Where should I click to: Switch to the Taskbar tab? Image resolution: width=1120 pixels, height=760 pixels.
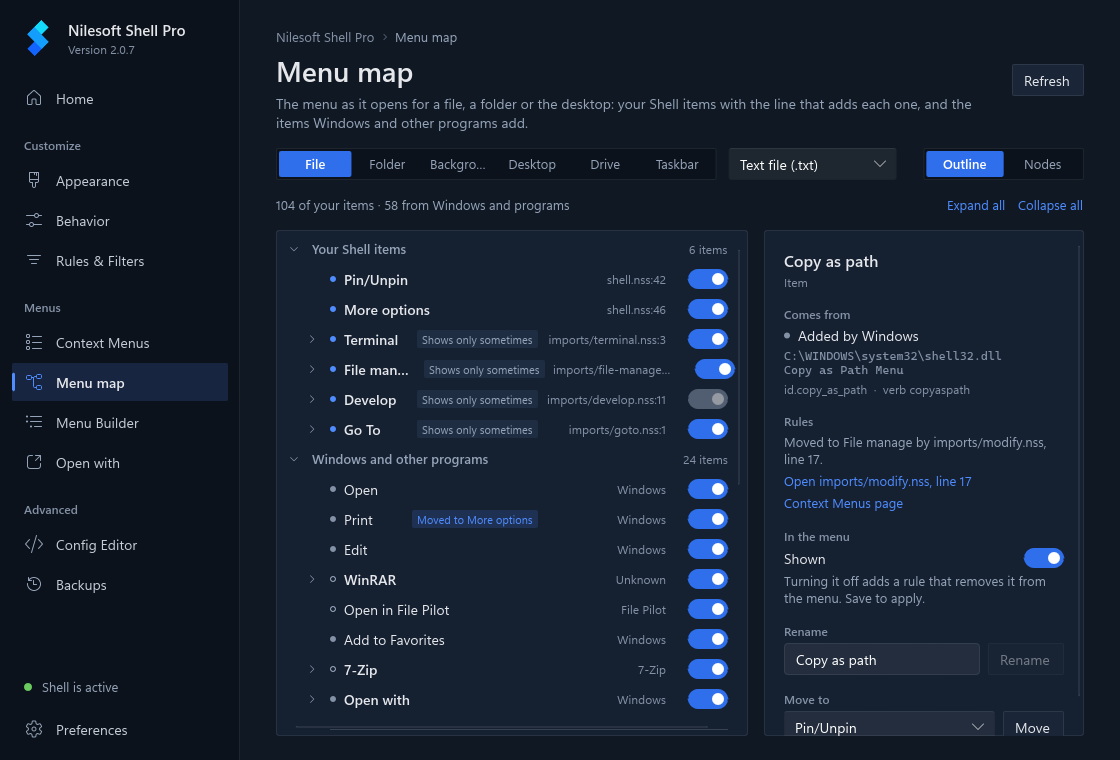point(677,164)
